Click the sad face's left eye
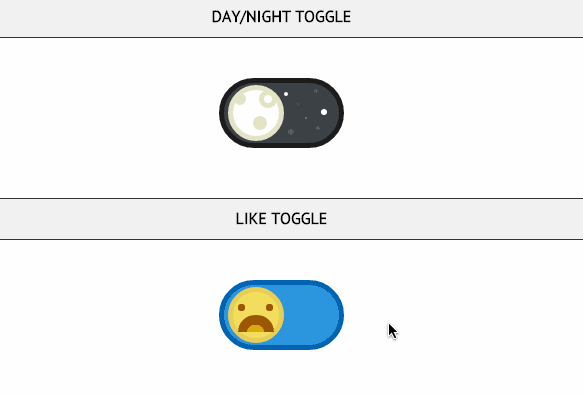Screen dimensions: 583x394 [241, 307]
